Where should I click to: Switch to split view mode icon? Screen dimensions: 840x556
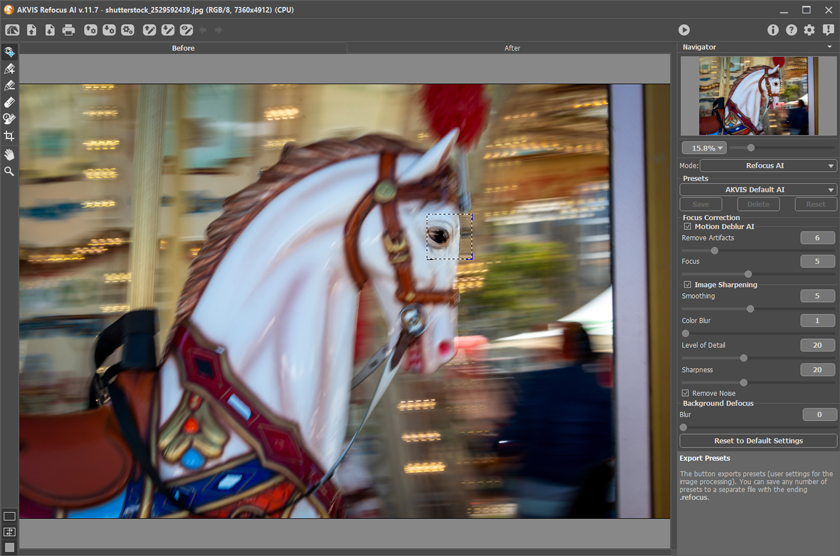tap(9, 532)
